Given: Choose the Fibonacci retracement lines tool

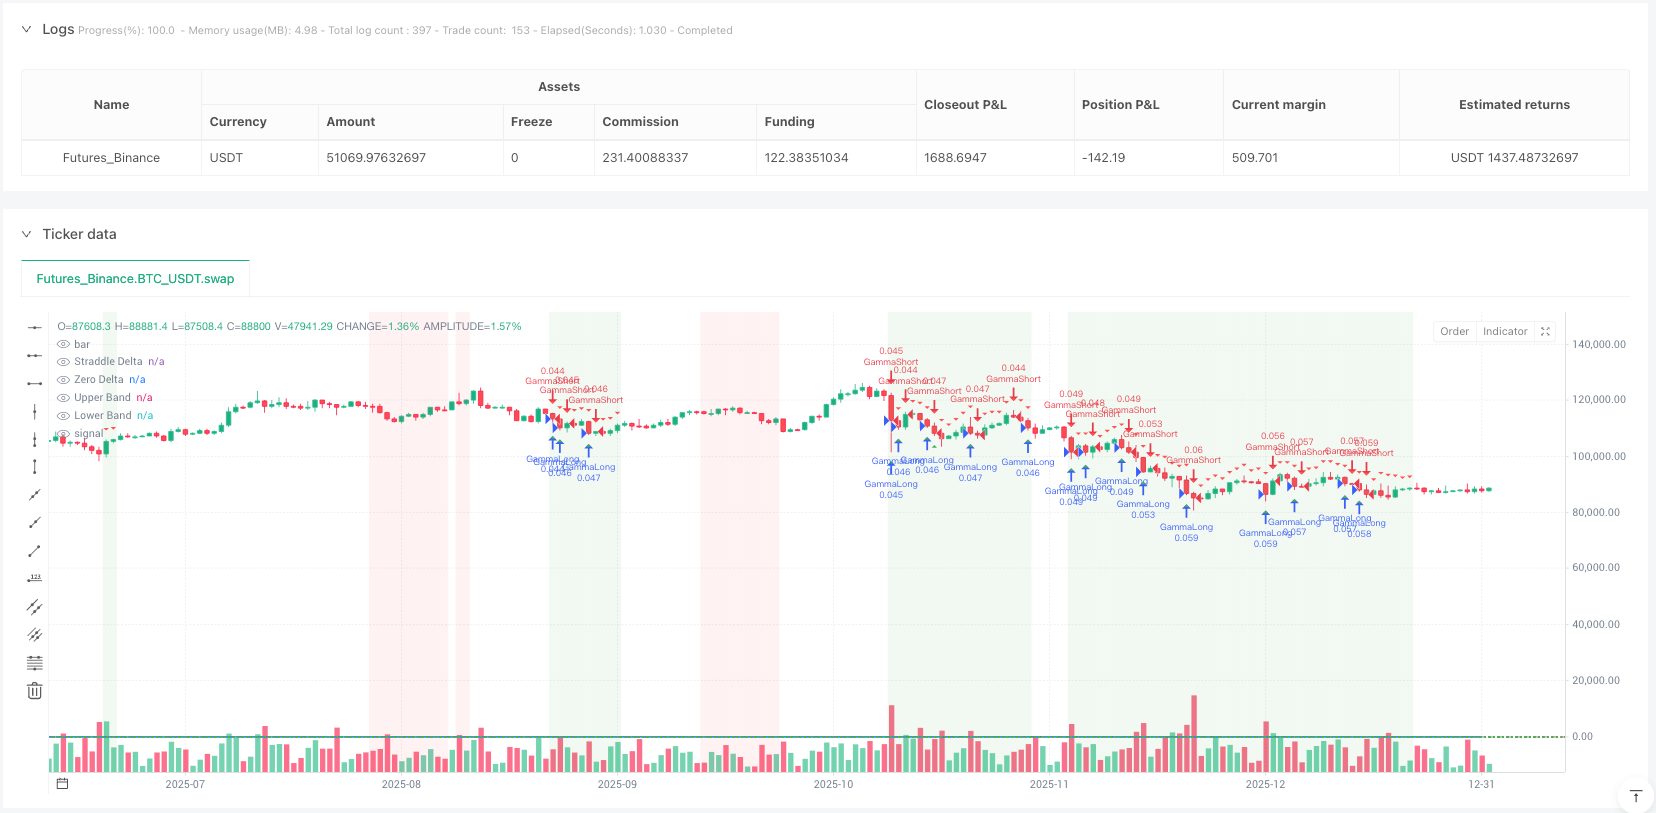Looking at the screenshot, I should point(34,662).
